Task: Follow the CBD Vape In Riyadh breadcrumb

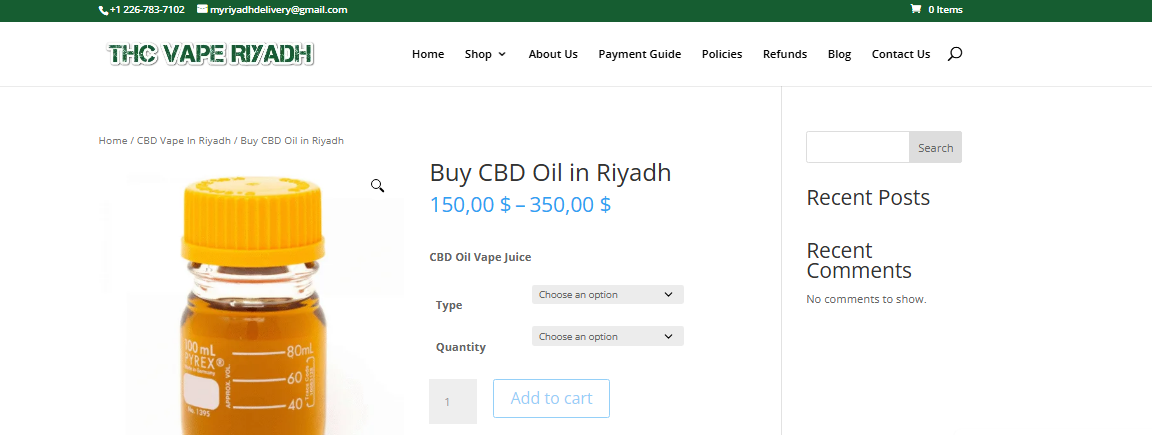Action: pos(184,141)
